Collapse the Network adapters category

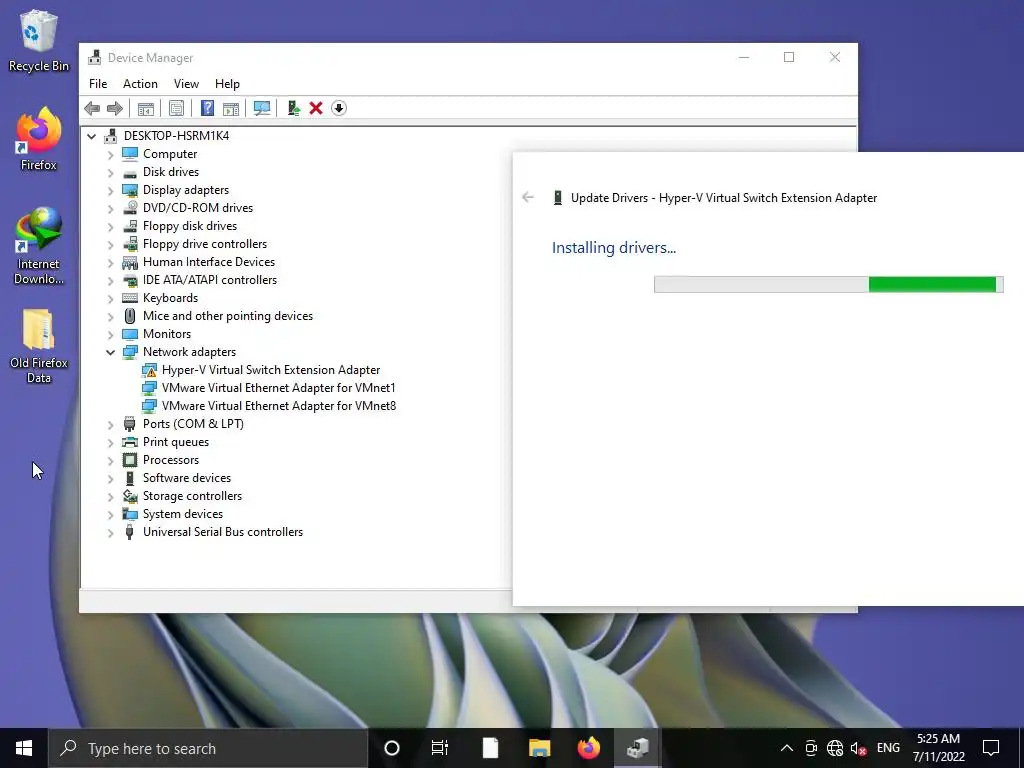pos(110,352)
